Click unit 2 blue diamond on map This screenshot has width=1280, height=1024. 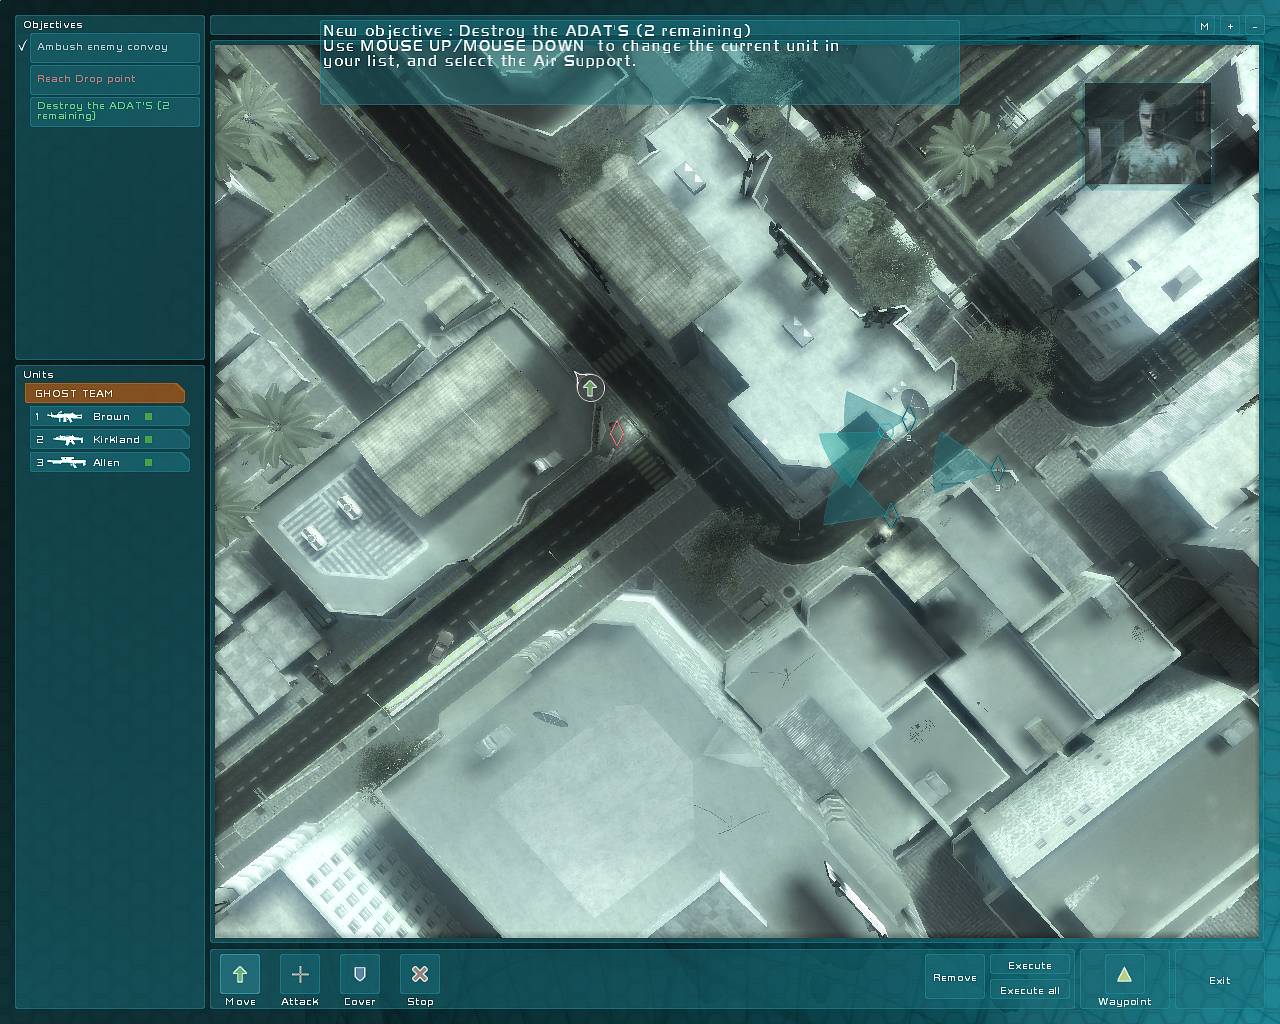(907, 421)
